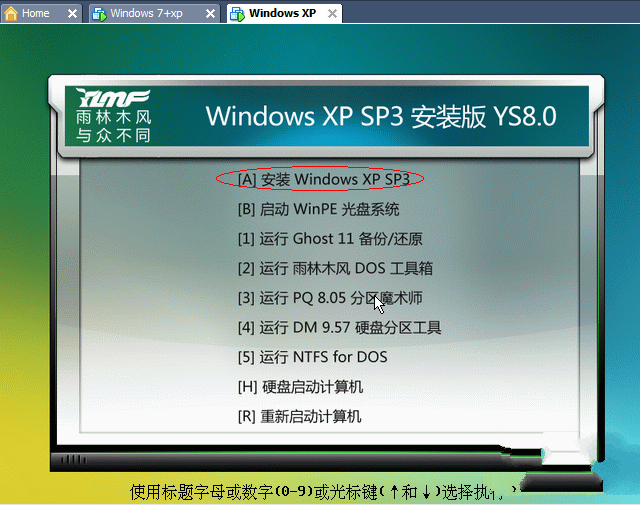
Task: Close the Windows XP tab
Action: pyautogui.click(x=330, y=14)
